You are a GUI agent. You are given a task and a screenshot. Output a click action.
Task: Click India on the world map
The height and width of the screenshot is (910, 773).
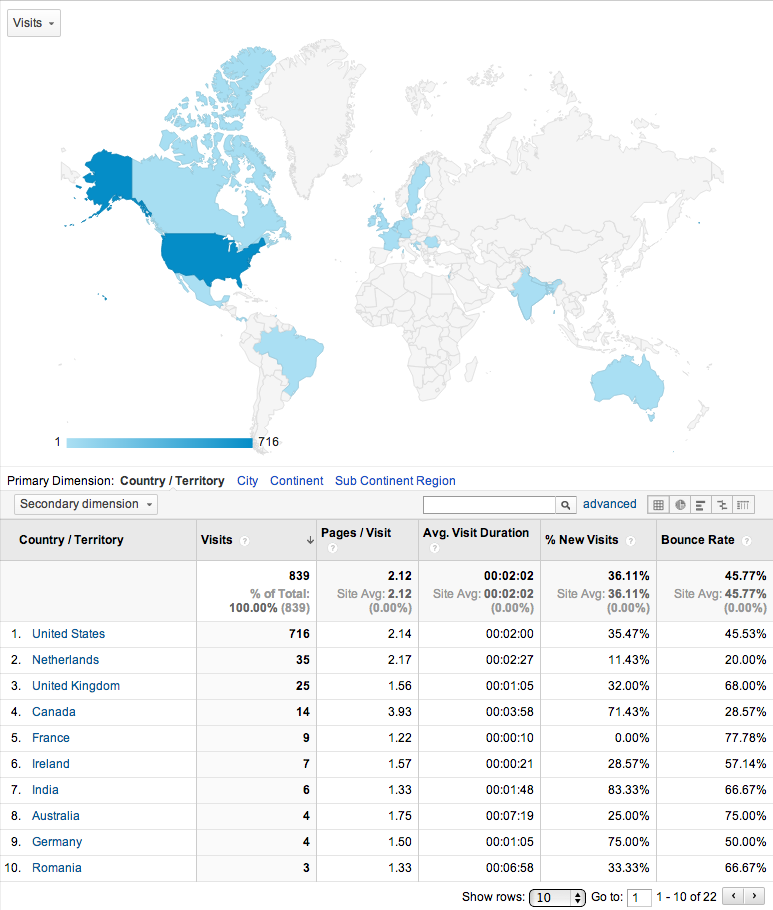529,293
